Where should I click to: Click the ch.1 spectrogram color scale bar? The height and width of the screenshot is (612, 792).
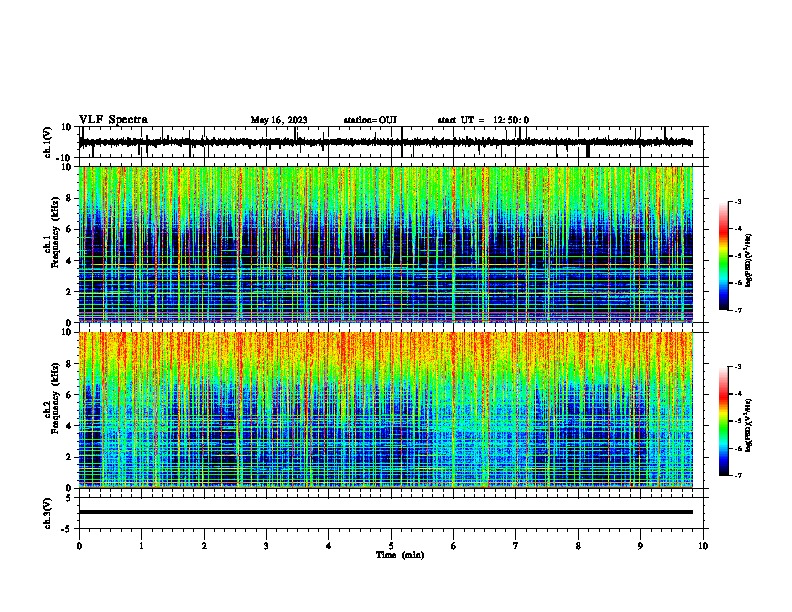click(x=724, y=256)
